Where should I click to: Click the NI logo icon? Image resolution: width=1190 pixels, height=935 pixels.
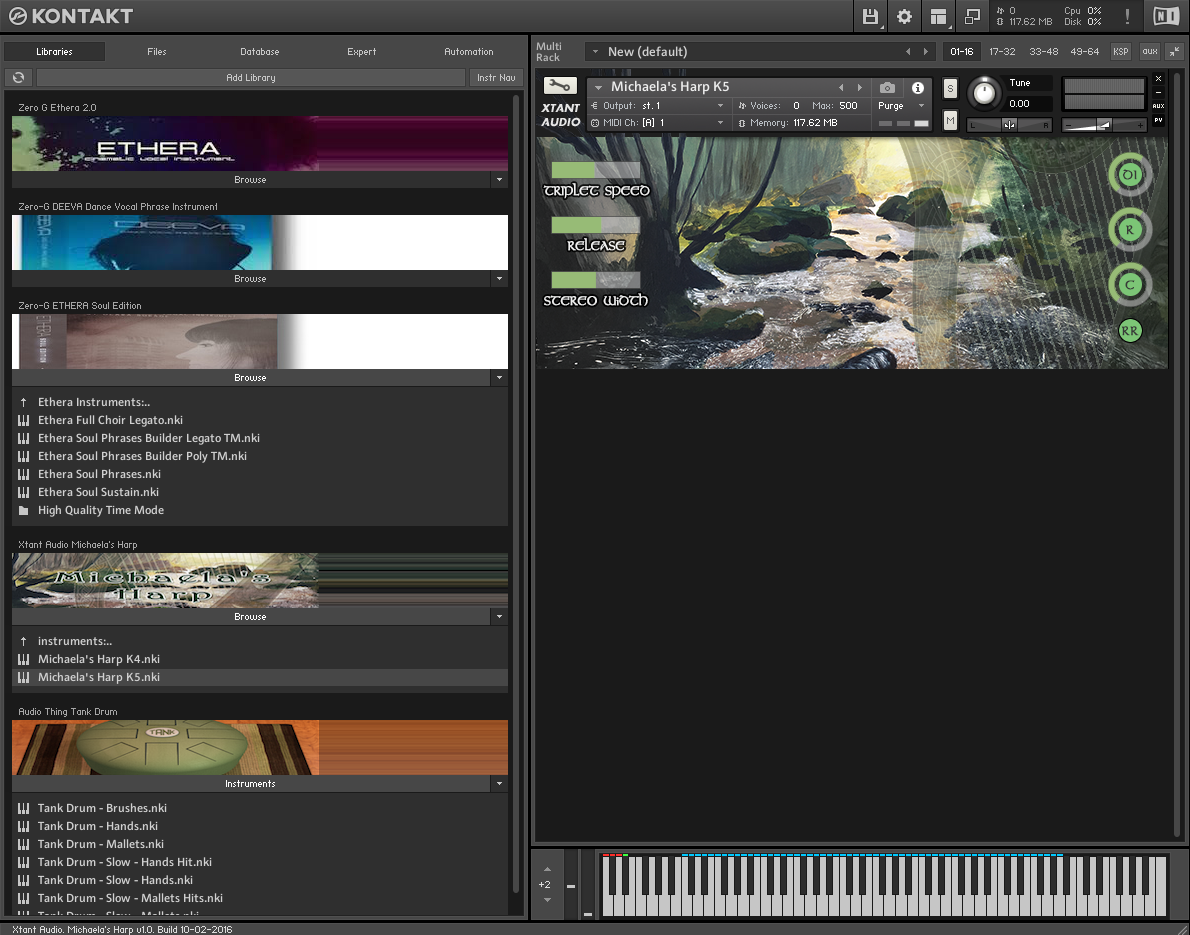(1166, 16)
